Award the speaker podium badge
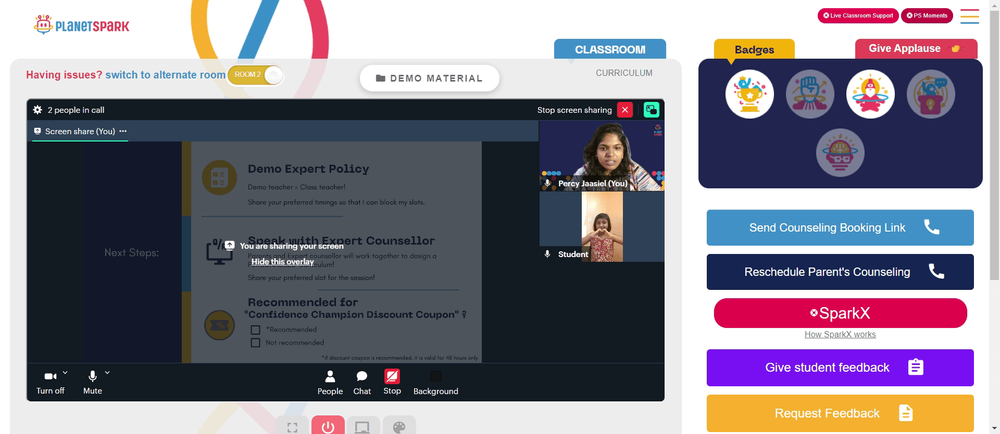 point(931,94)
